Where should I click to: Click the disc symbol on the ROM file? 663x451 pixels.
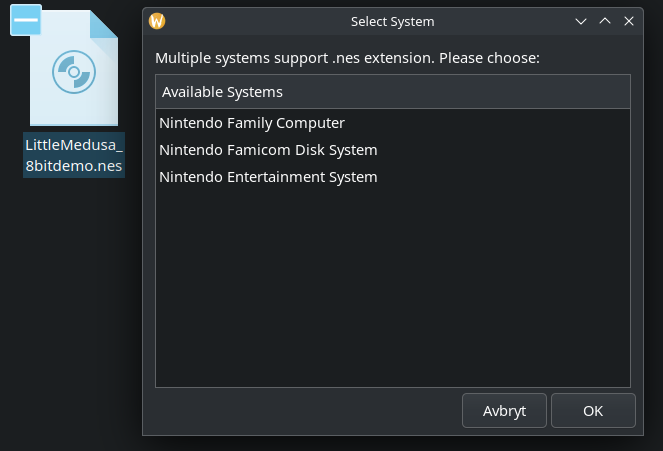(73, 70)
